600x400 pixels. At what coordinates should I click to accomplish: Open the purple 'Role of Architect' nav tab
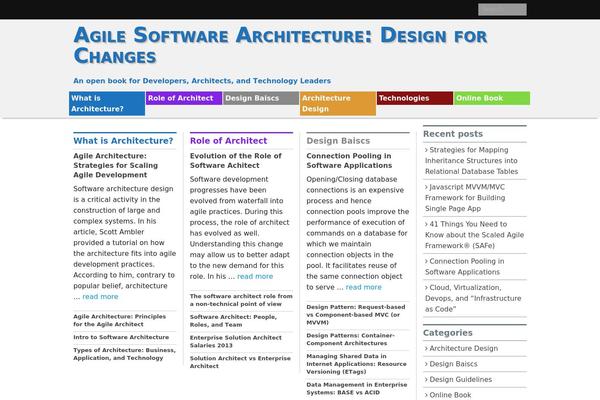[x=184, y=98]
